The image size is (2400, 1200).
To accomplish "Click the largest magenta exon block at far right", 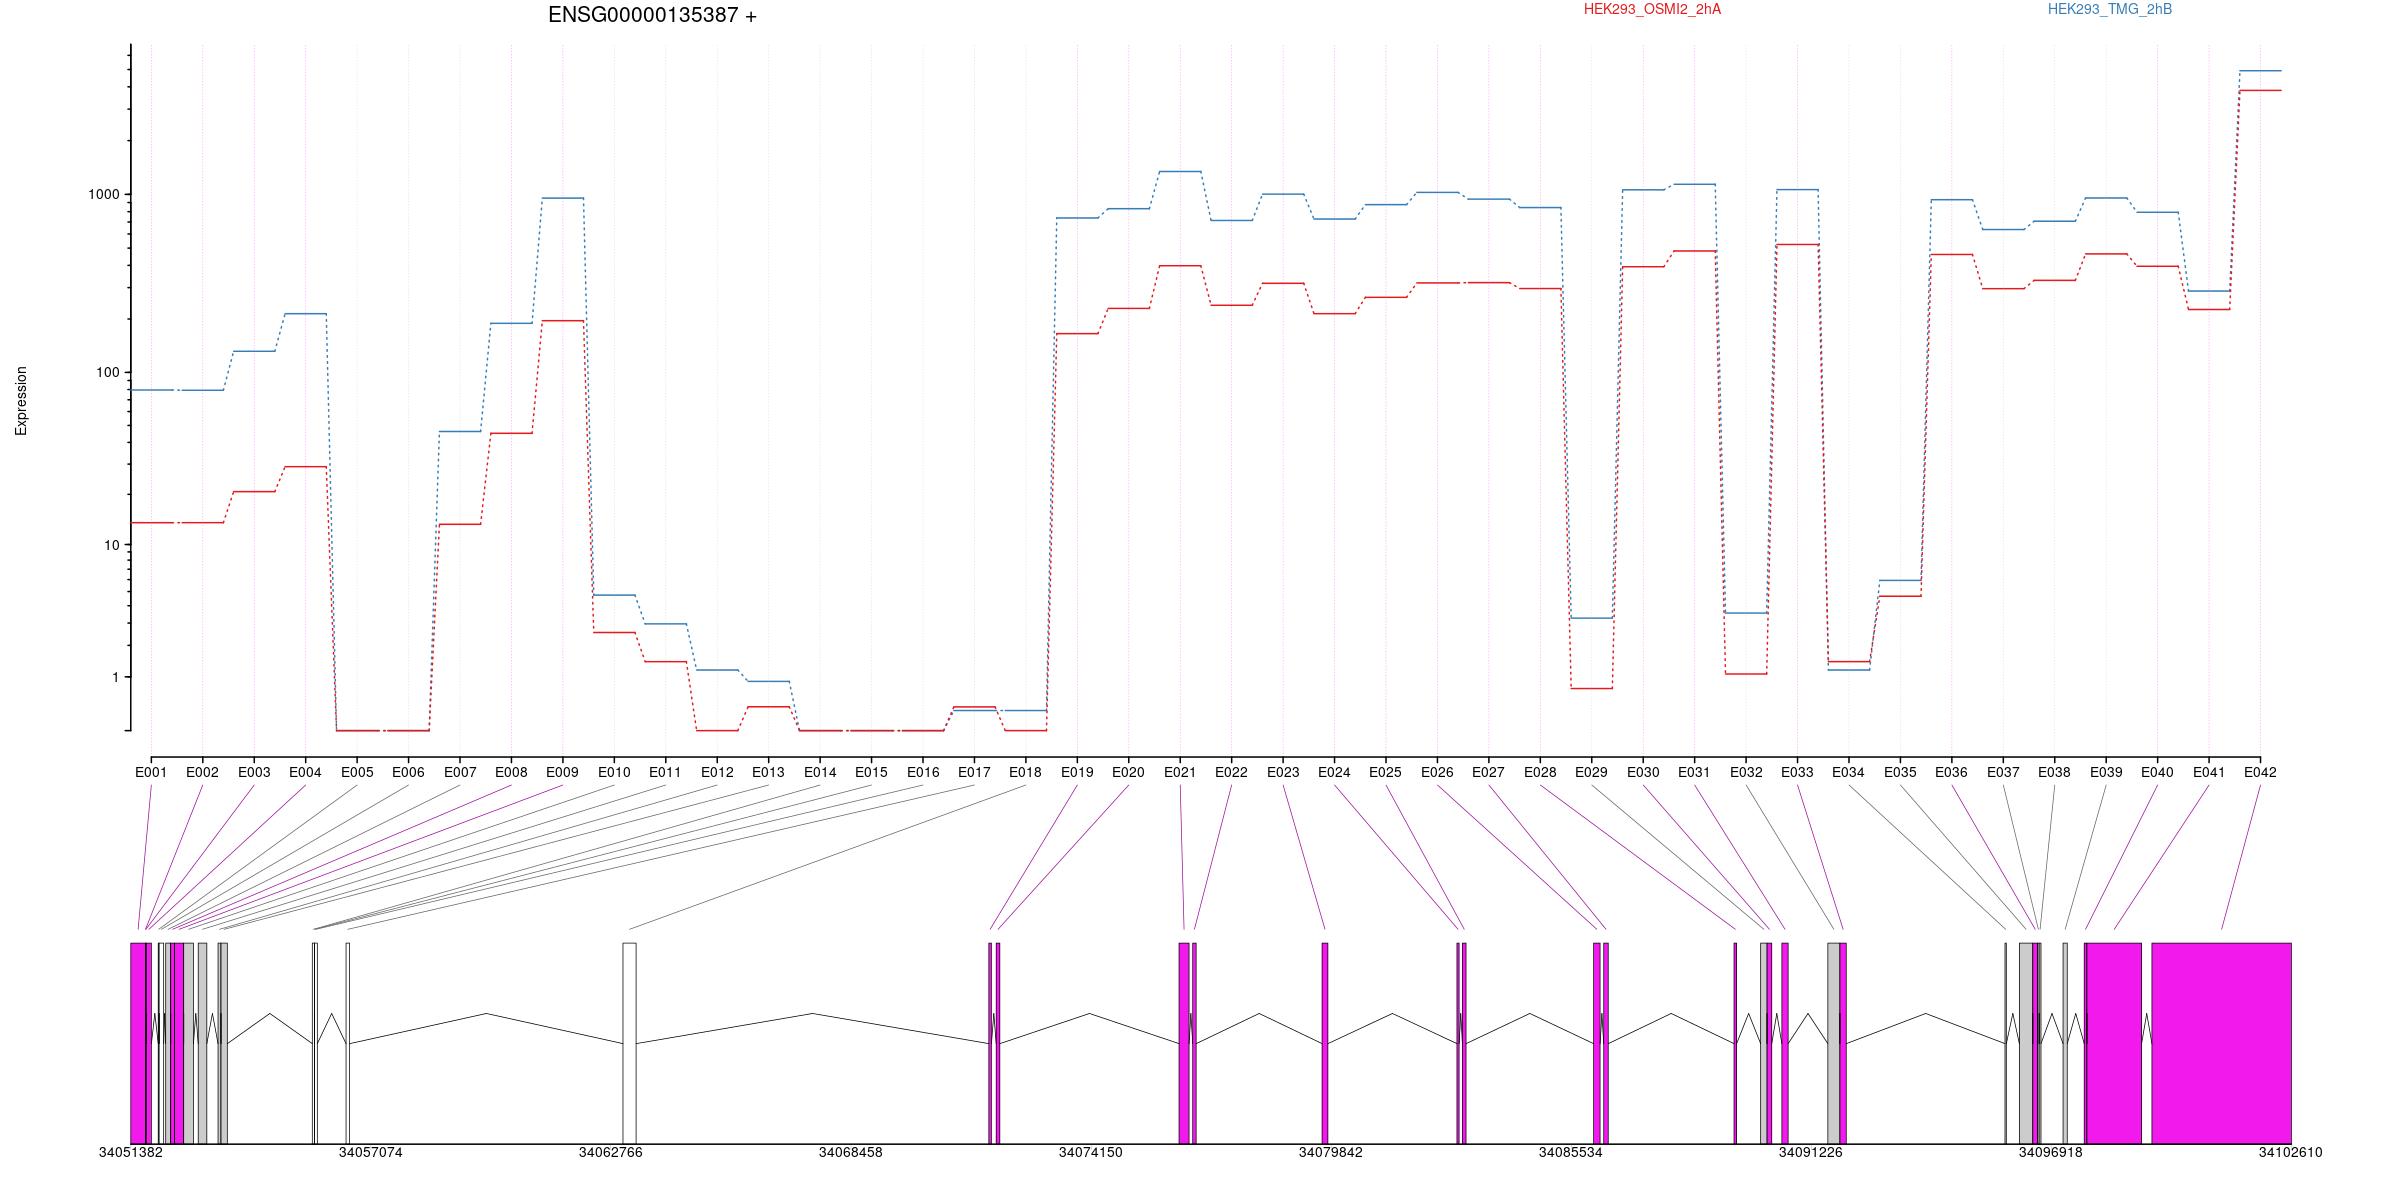I will pyautogui.click(x=2221, y=1043).
